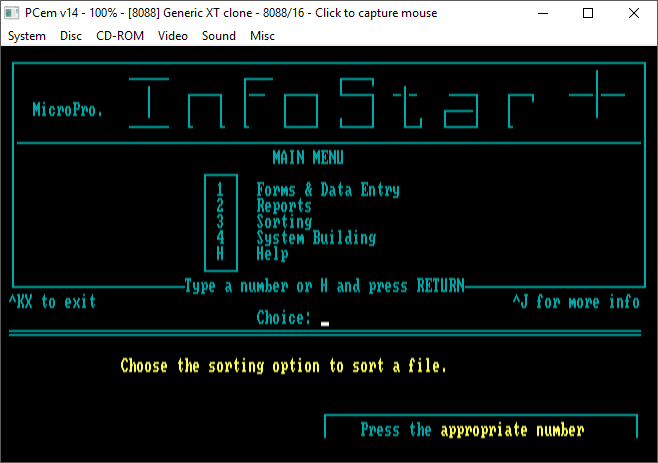Close the PCem emulator window

634,13
